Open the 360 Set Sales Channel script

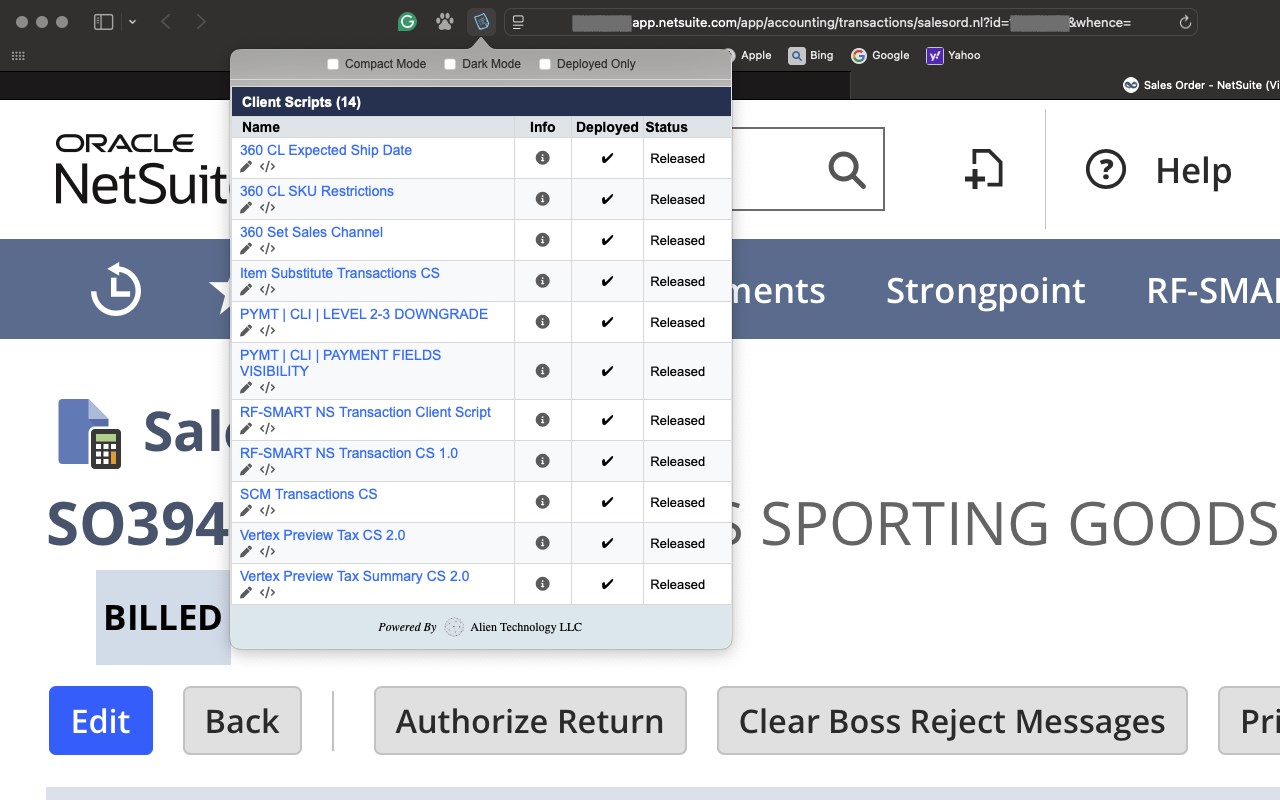[x=311, y=232]
